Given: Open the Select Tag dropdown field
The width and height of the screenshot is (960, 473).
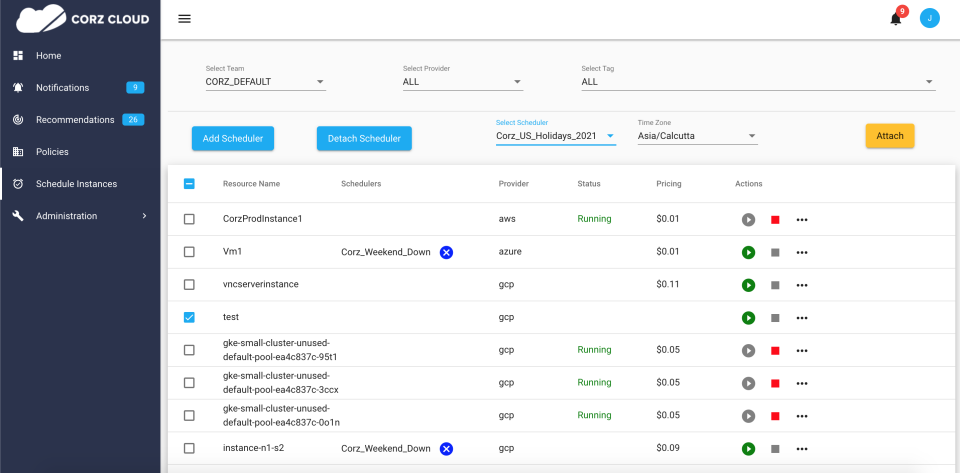Looking at the screenshot, I should click(x=757, y=82).
